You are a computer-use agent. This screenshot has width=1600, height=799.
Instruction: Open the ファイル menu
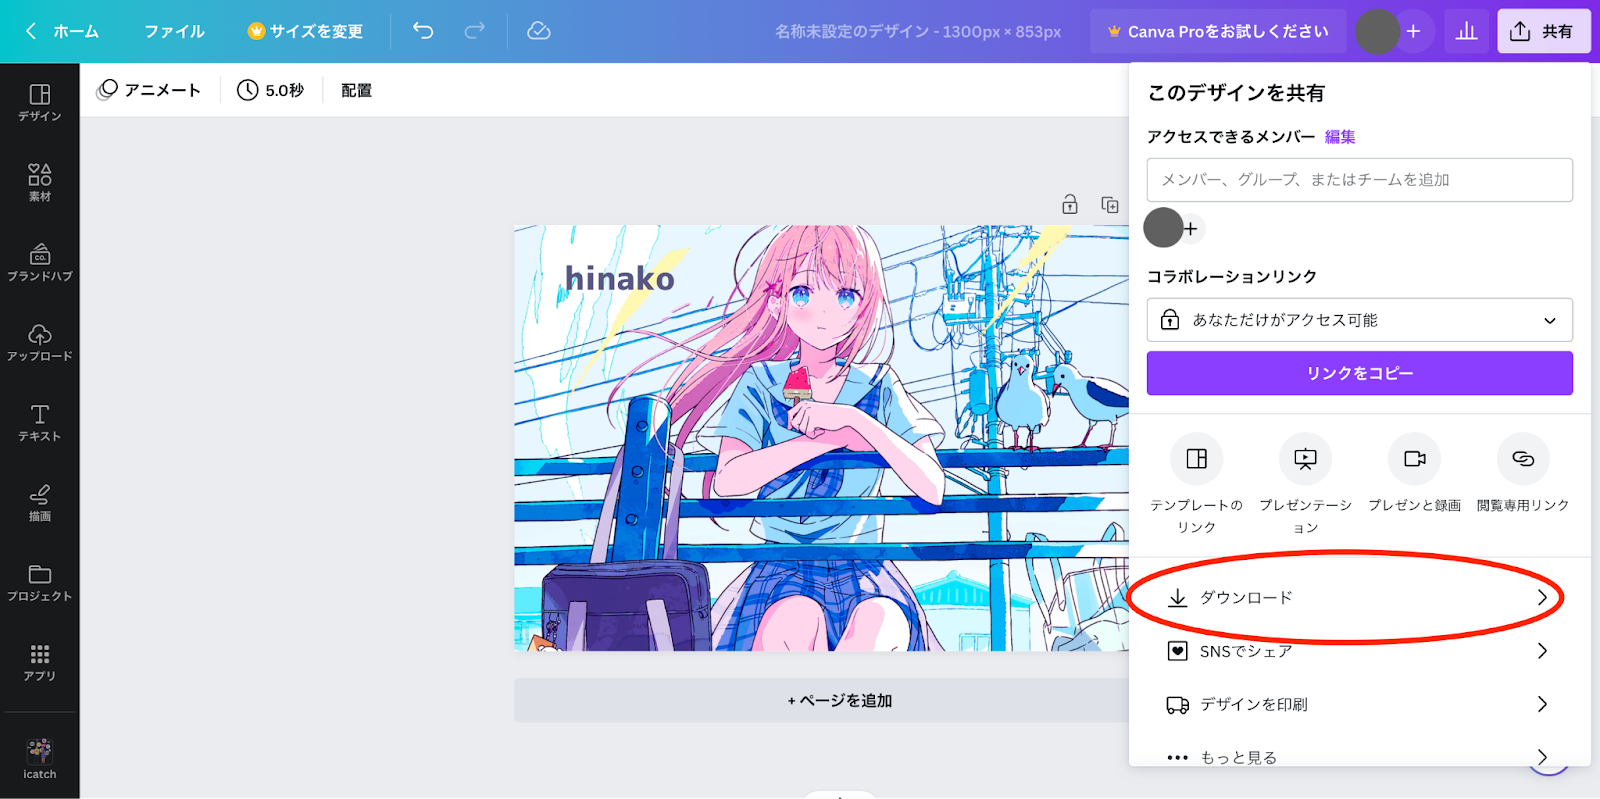click(174, 31)
